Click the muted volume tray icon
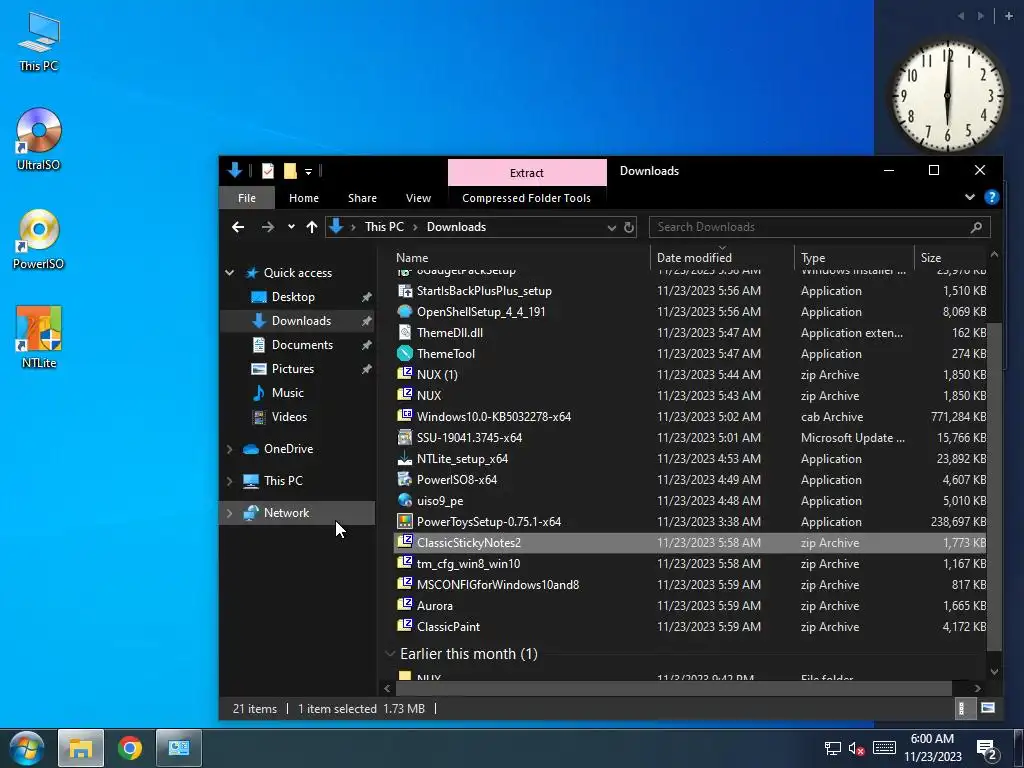Screen dimensions: 1024x768 click(857, 748)
